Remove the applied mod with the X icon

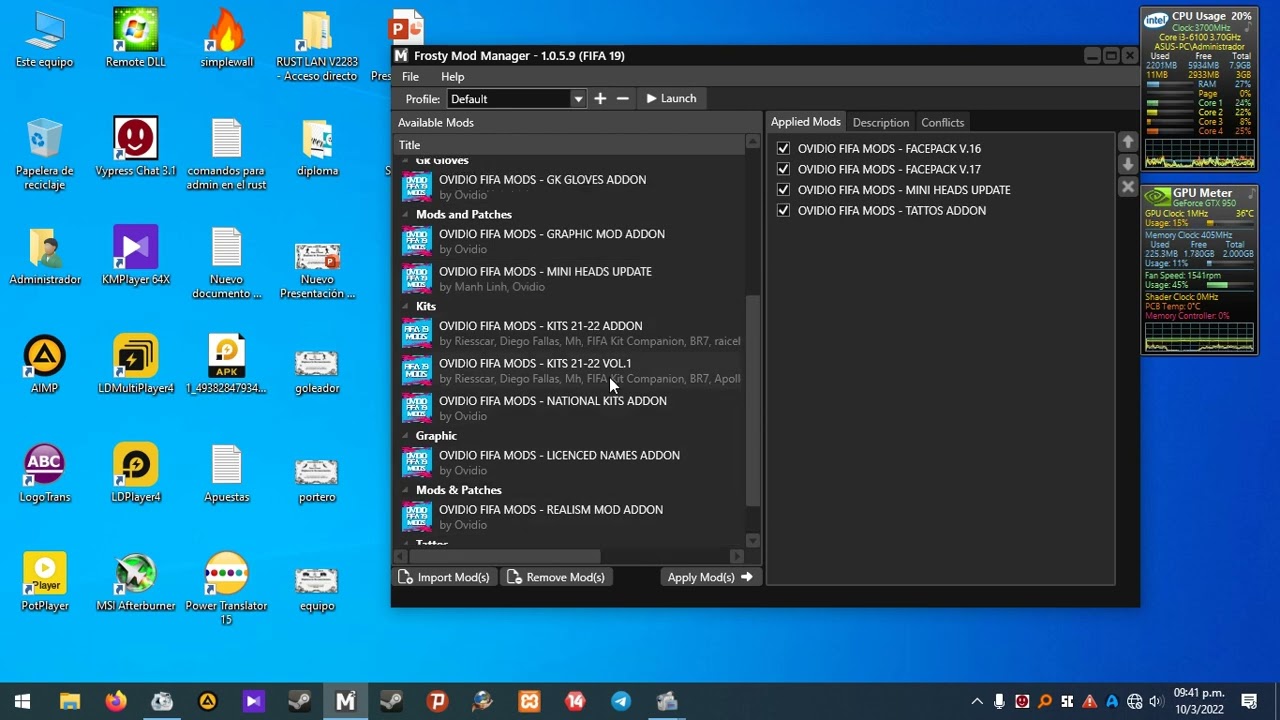[x=1128, y=187]
